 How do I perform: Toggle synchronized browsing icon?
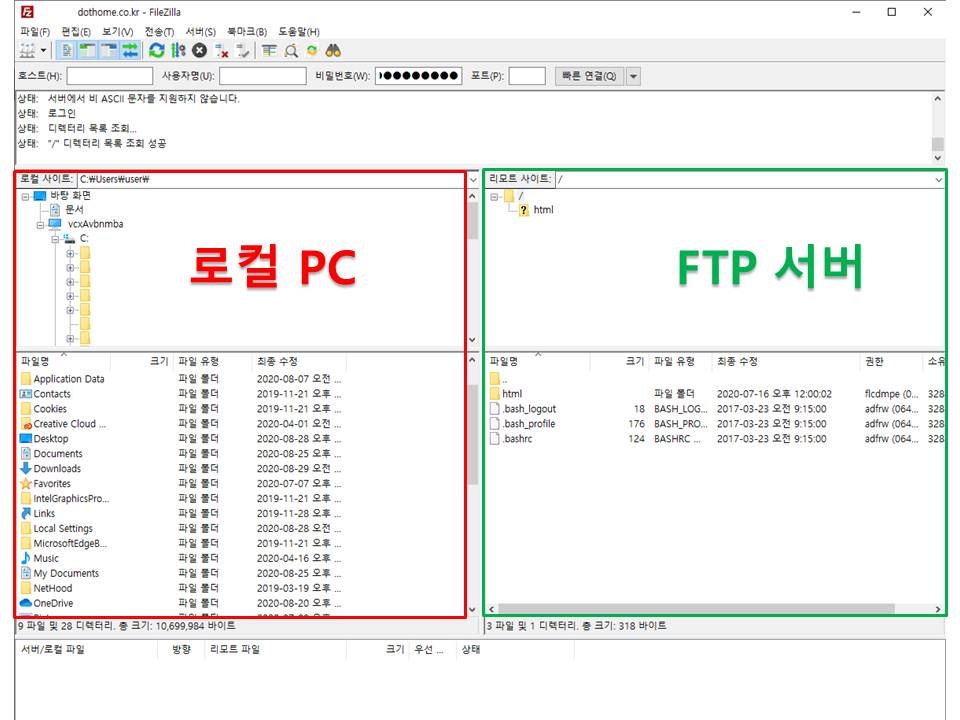tap(312, 51)
